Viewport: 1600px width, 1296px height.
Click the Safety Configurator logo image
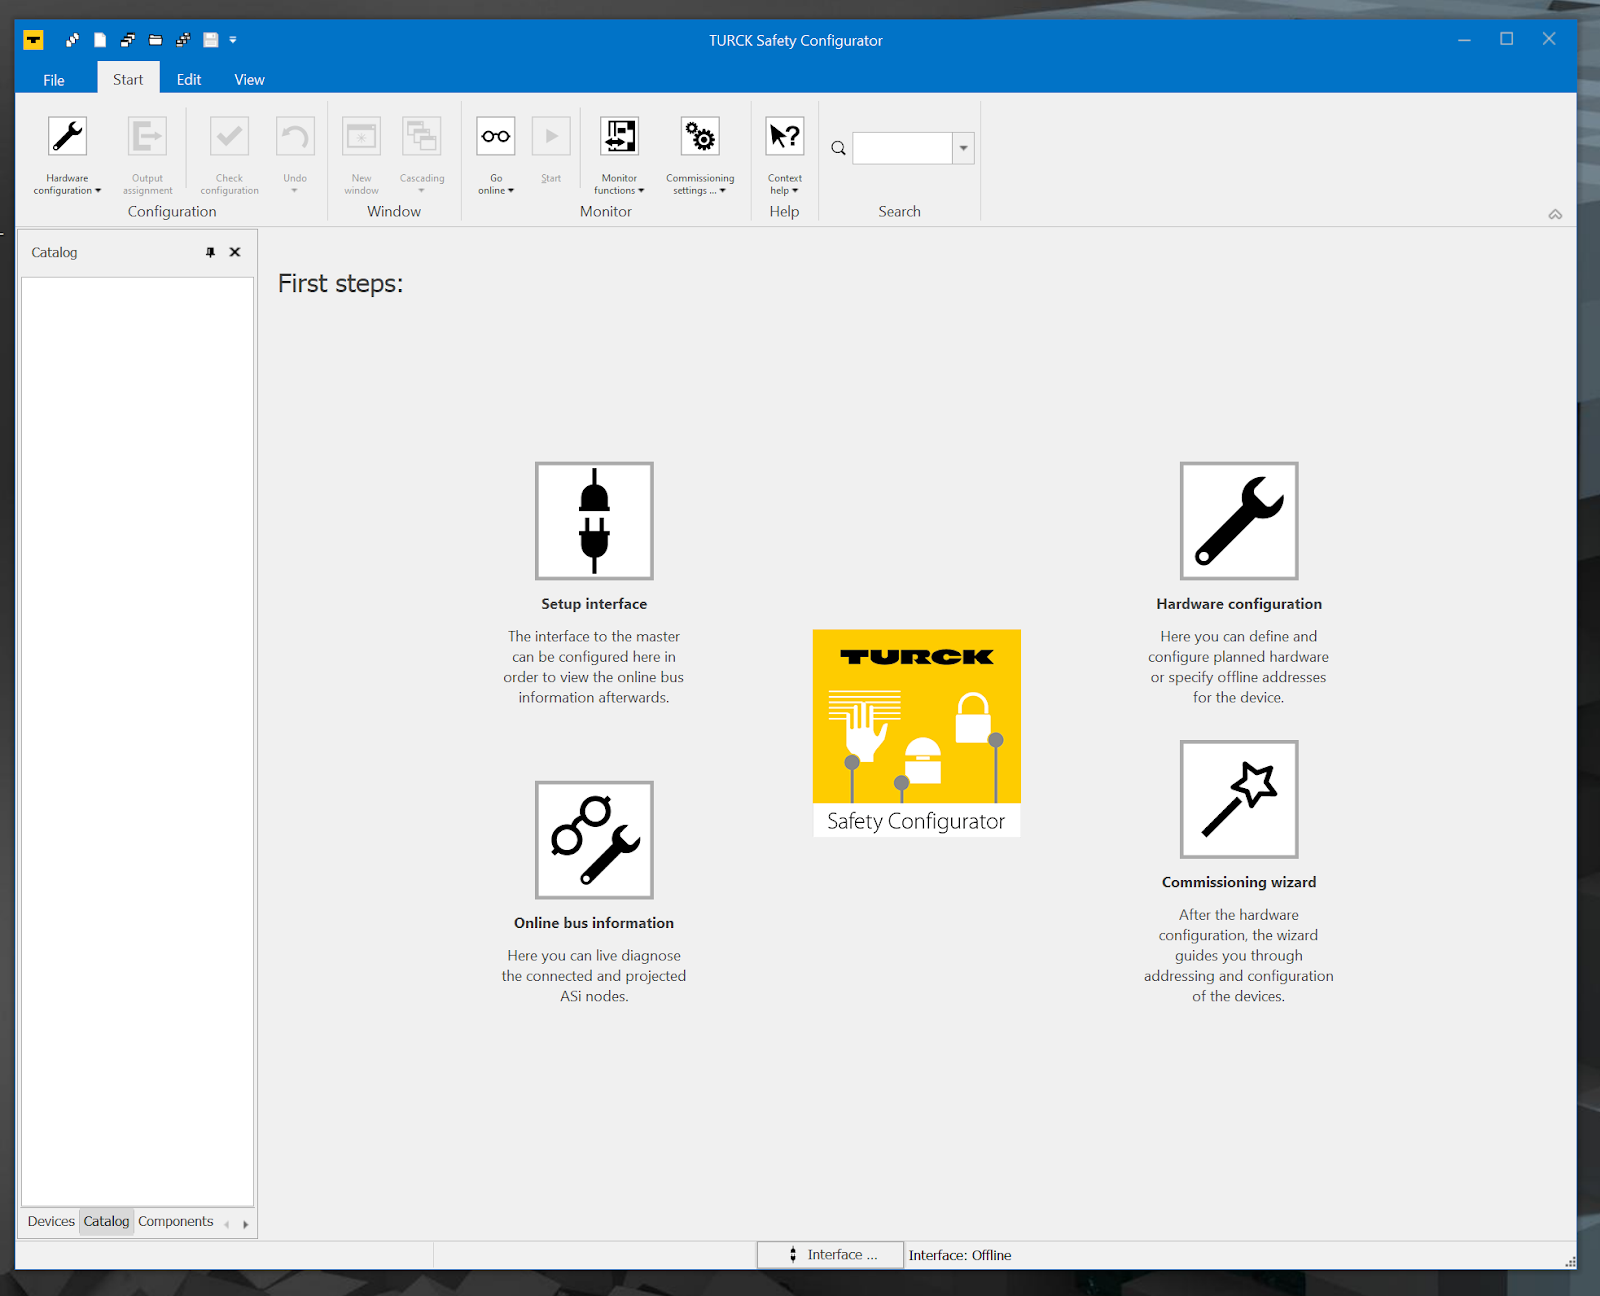(917, 733)
